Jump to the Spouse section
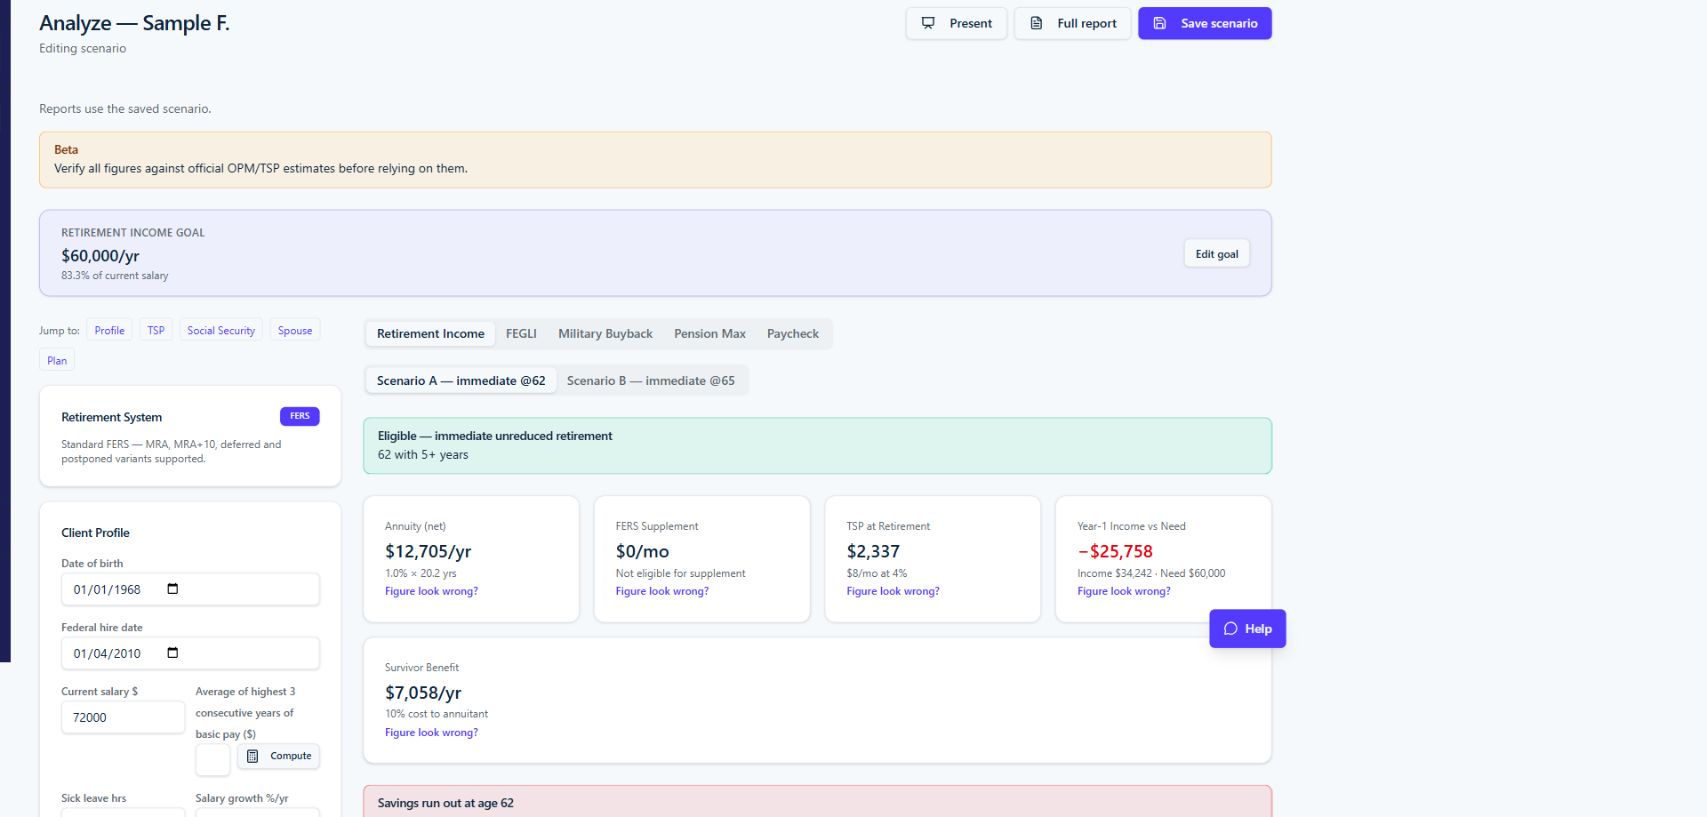1707x817 pixels. 295,330
